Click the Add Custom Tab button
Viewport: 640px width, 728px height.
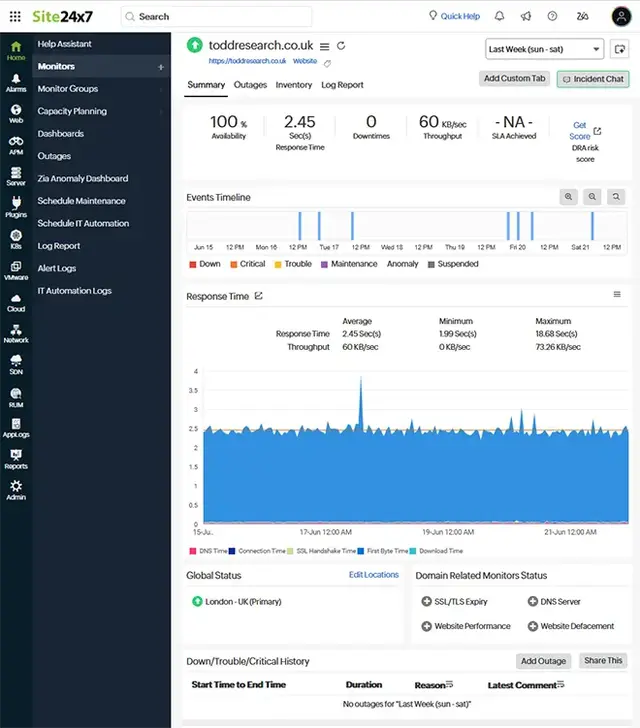click(515, 78)
